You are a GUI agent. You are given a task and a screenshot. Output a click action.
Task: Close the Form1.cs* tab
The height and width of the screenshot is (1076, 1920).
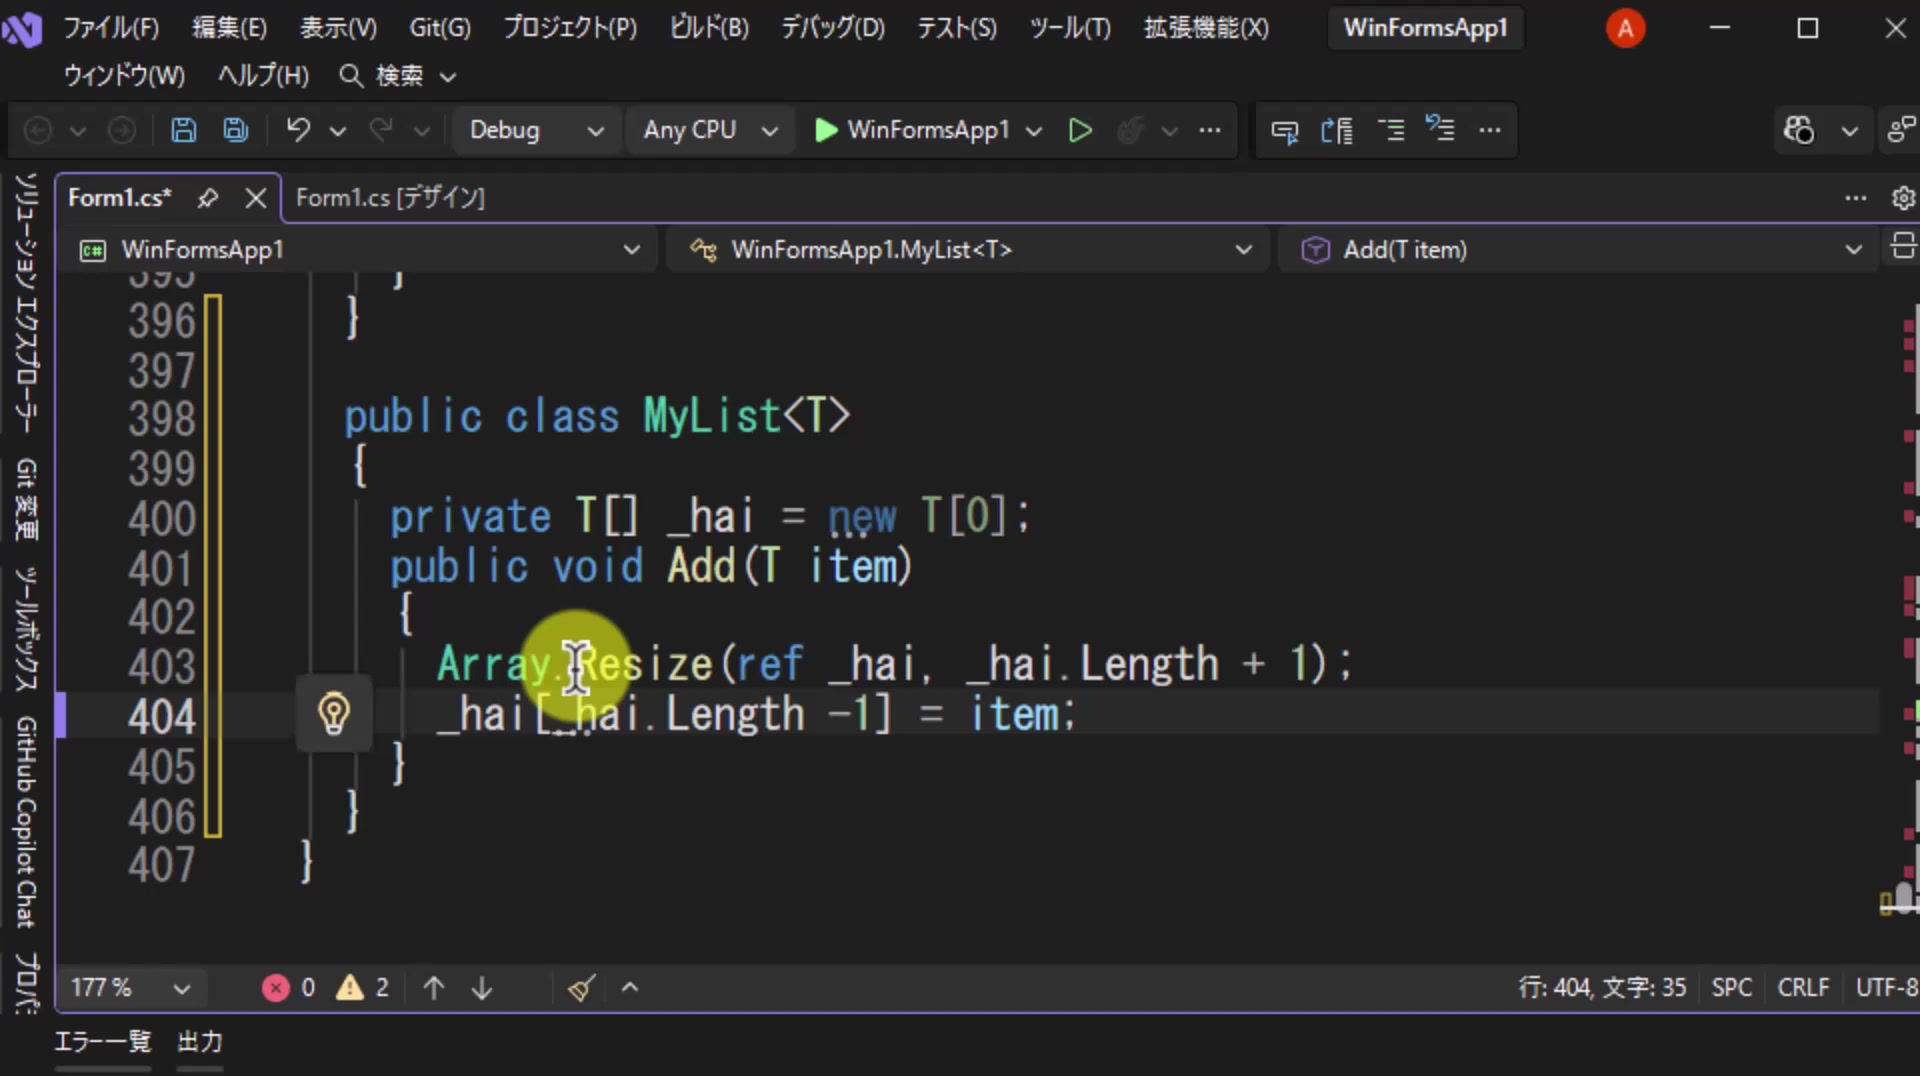tap(256, 198)
